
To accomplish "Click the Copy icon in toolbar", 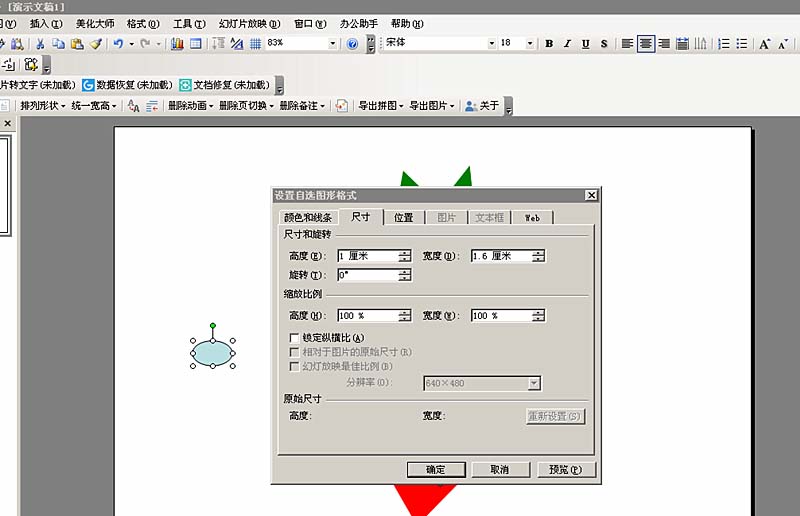I will [x=58, y=44].
